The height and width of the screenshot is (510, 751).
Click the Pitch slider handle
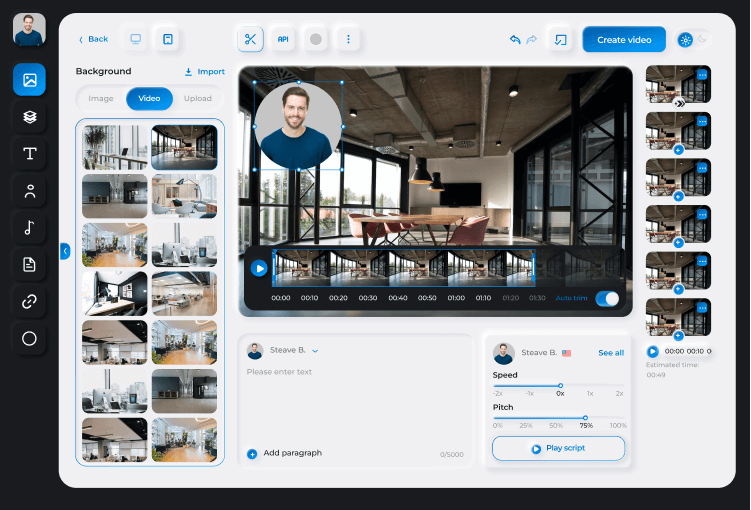[585, 418]
